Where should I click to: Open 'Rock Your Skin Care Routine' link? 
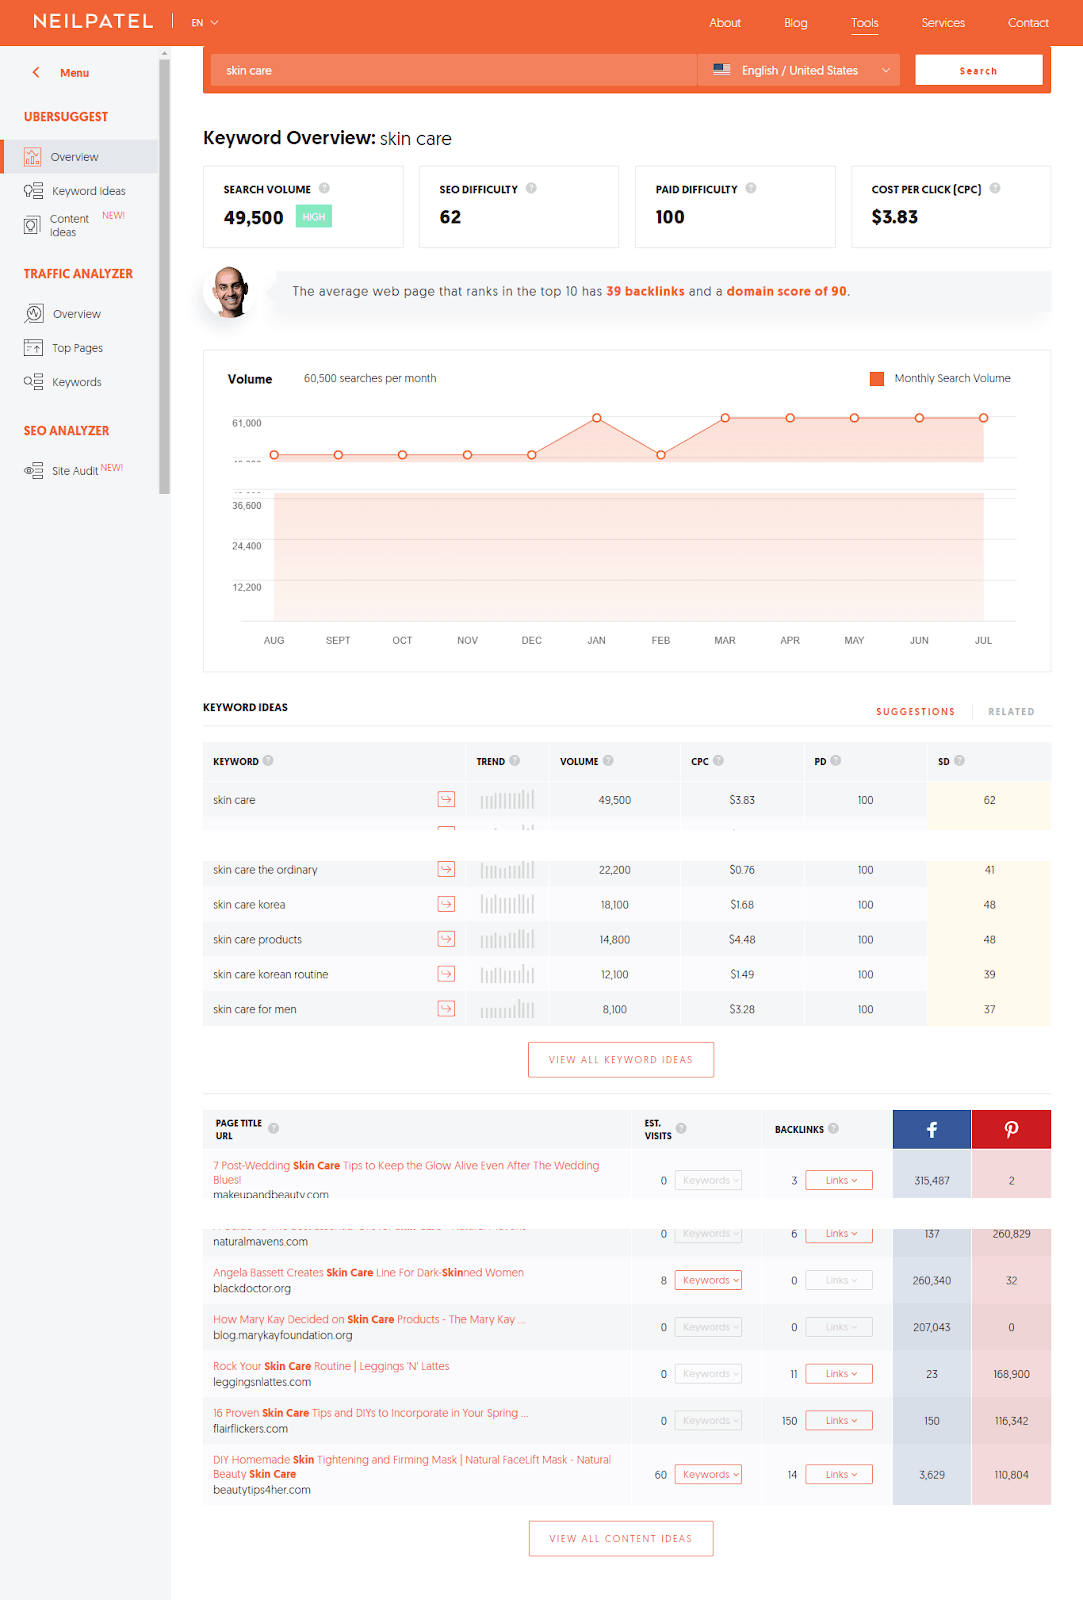(331, 1366)
